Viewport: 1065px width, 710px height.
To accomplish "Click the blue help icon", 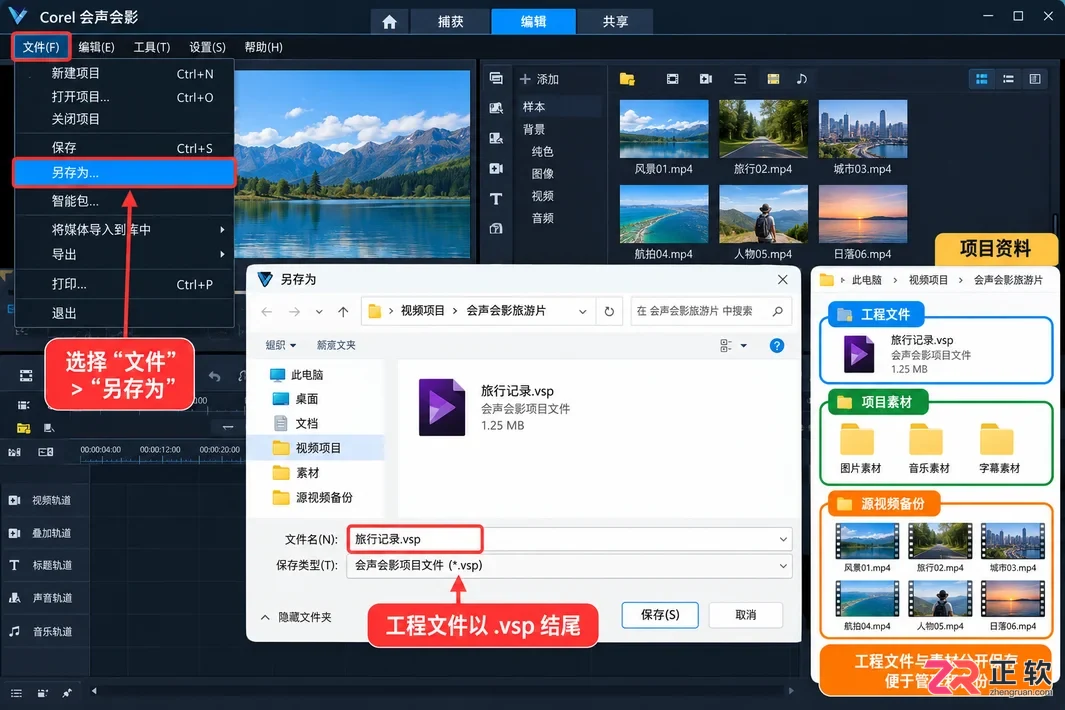I will click(776, 346).
